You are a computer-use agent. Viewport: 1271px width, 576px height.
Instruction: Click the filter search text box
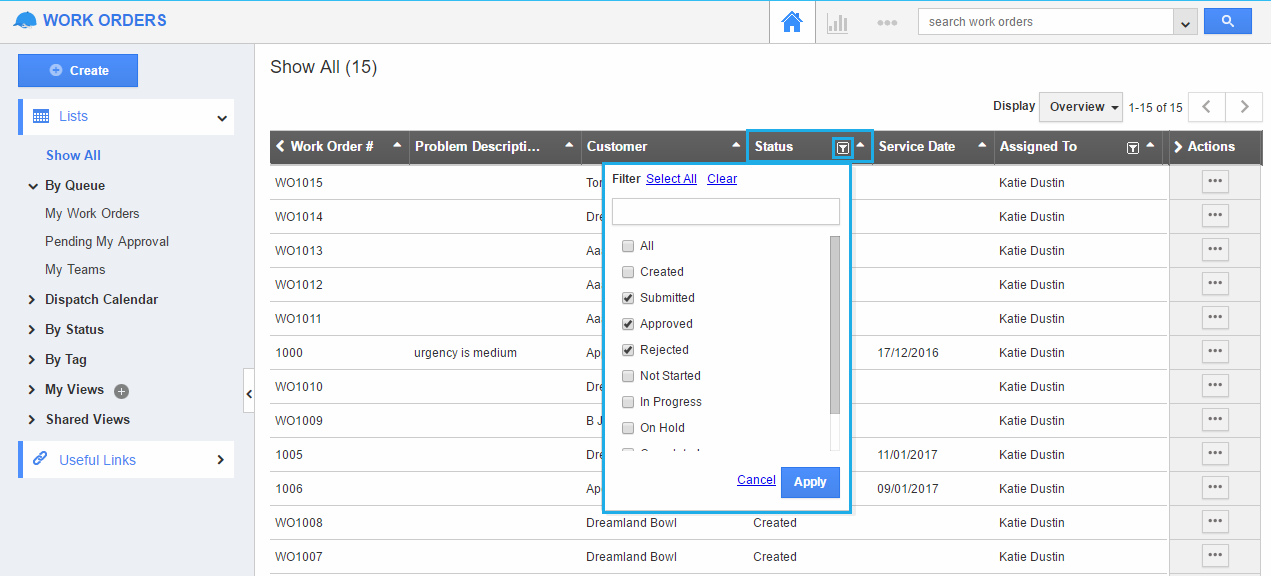click(x=725, y=211)
